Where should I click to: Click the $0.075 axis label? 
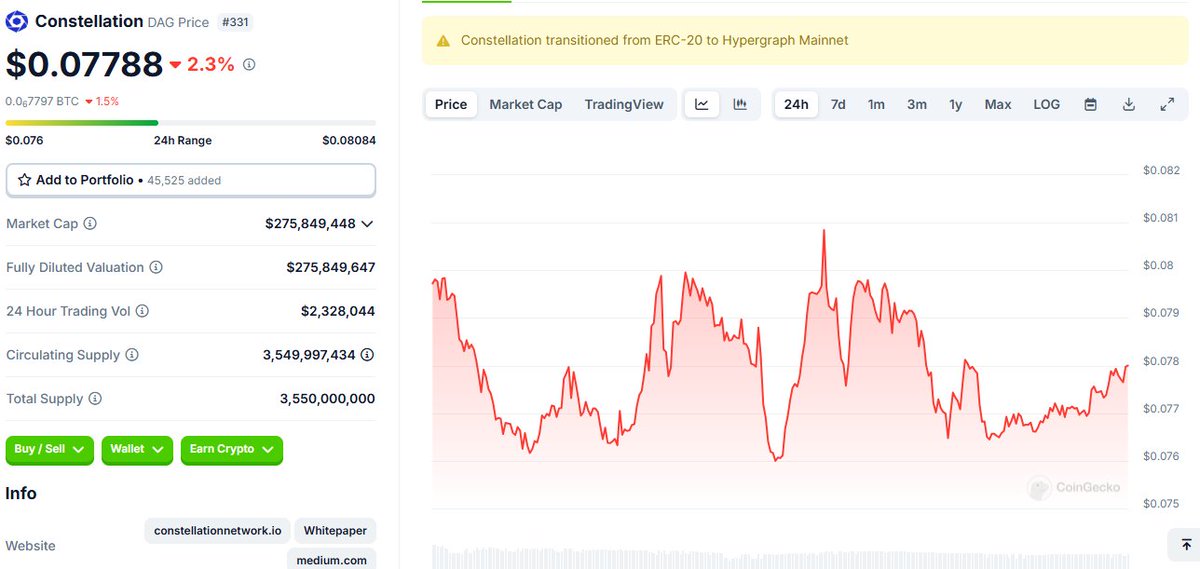tap(1162, 505)
